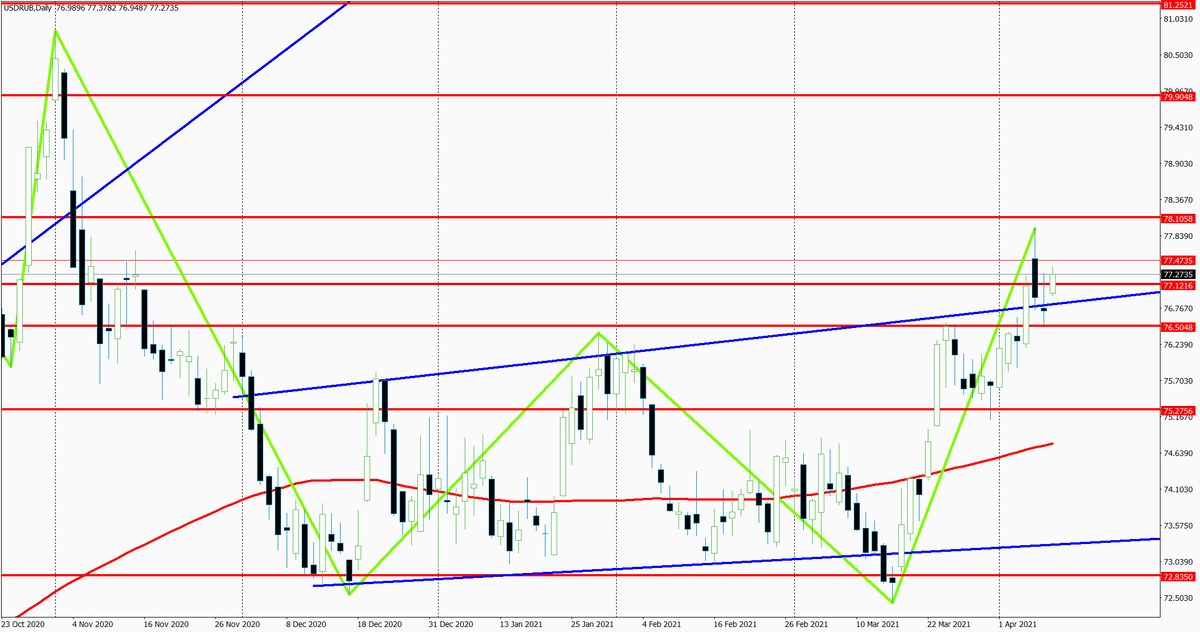
Task: Click the 76.2390 price scale value
Action: [1179, 345]
